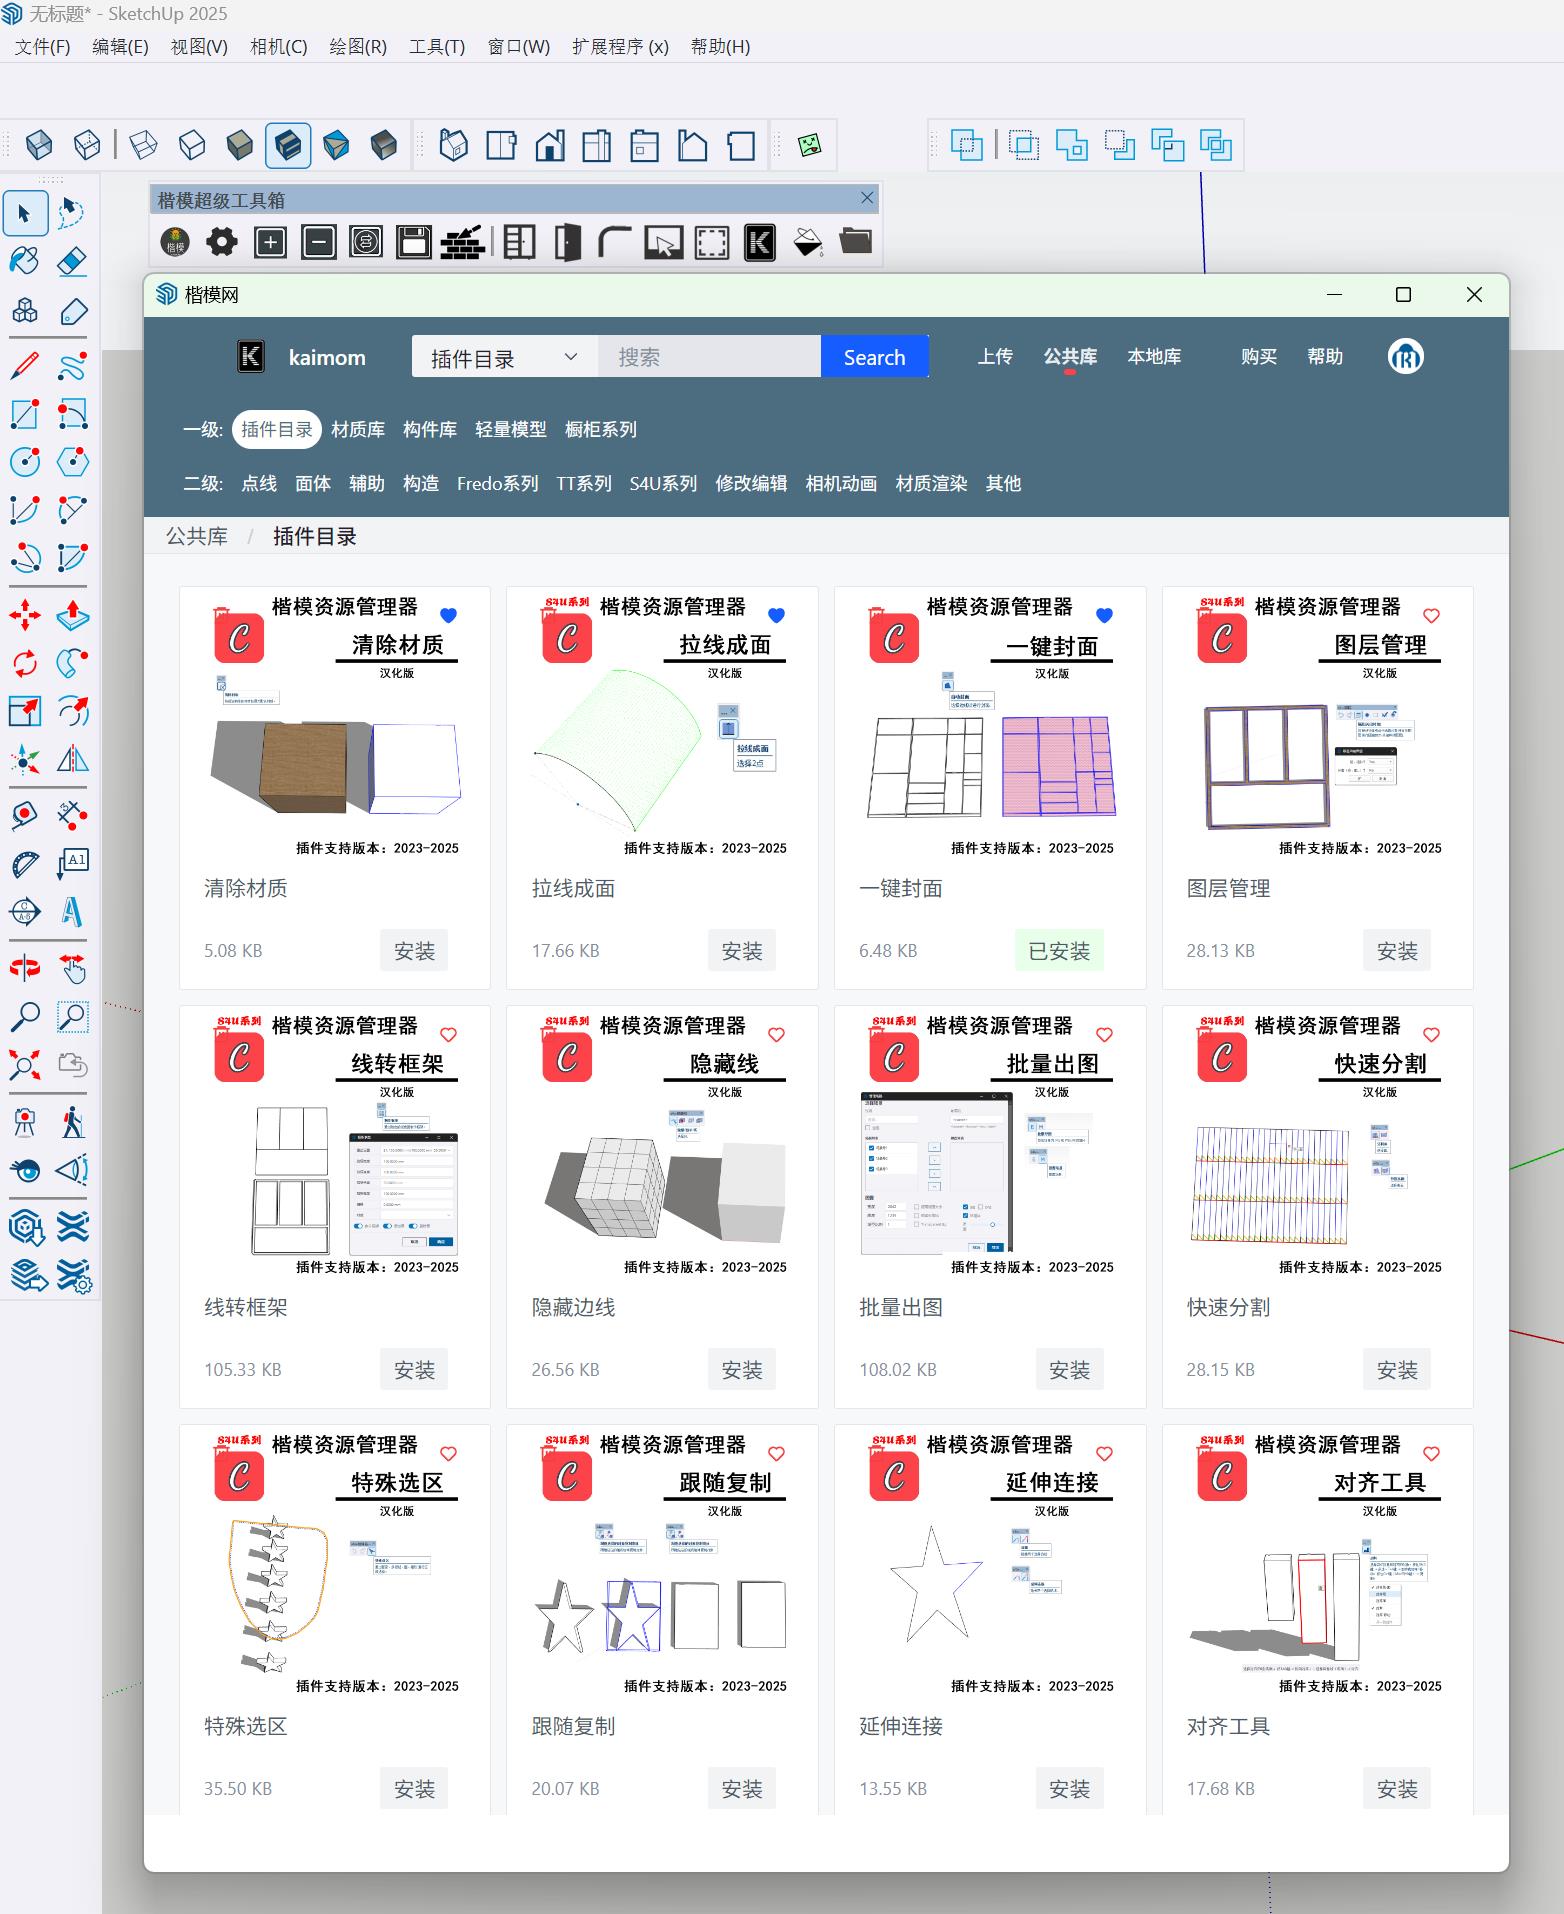Favorite the 线转框架 plugin heart
The width and height of the screenshot is (1564, 1914).
[448, 1034]
